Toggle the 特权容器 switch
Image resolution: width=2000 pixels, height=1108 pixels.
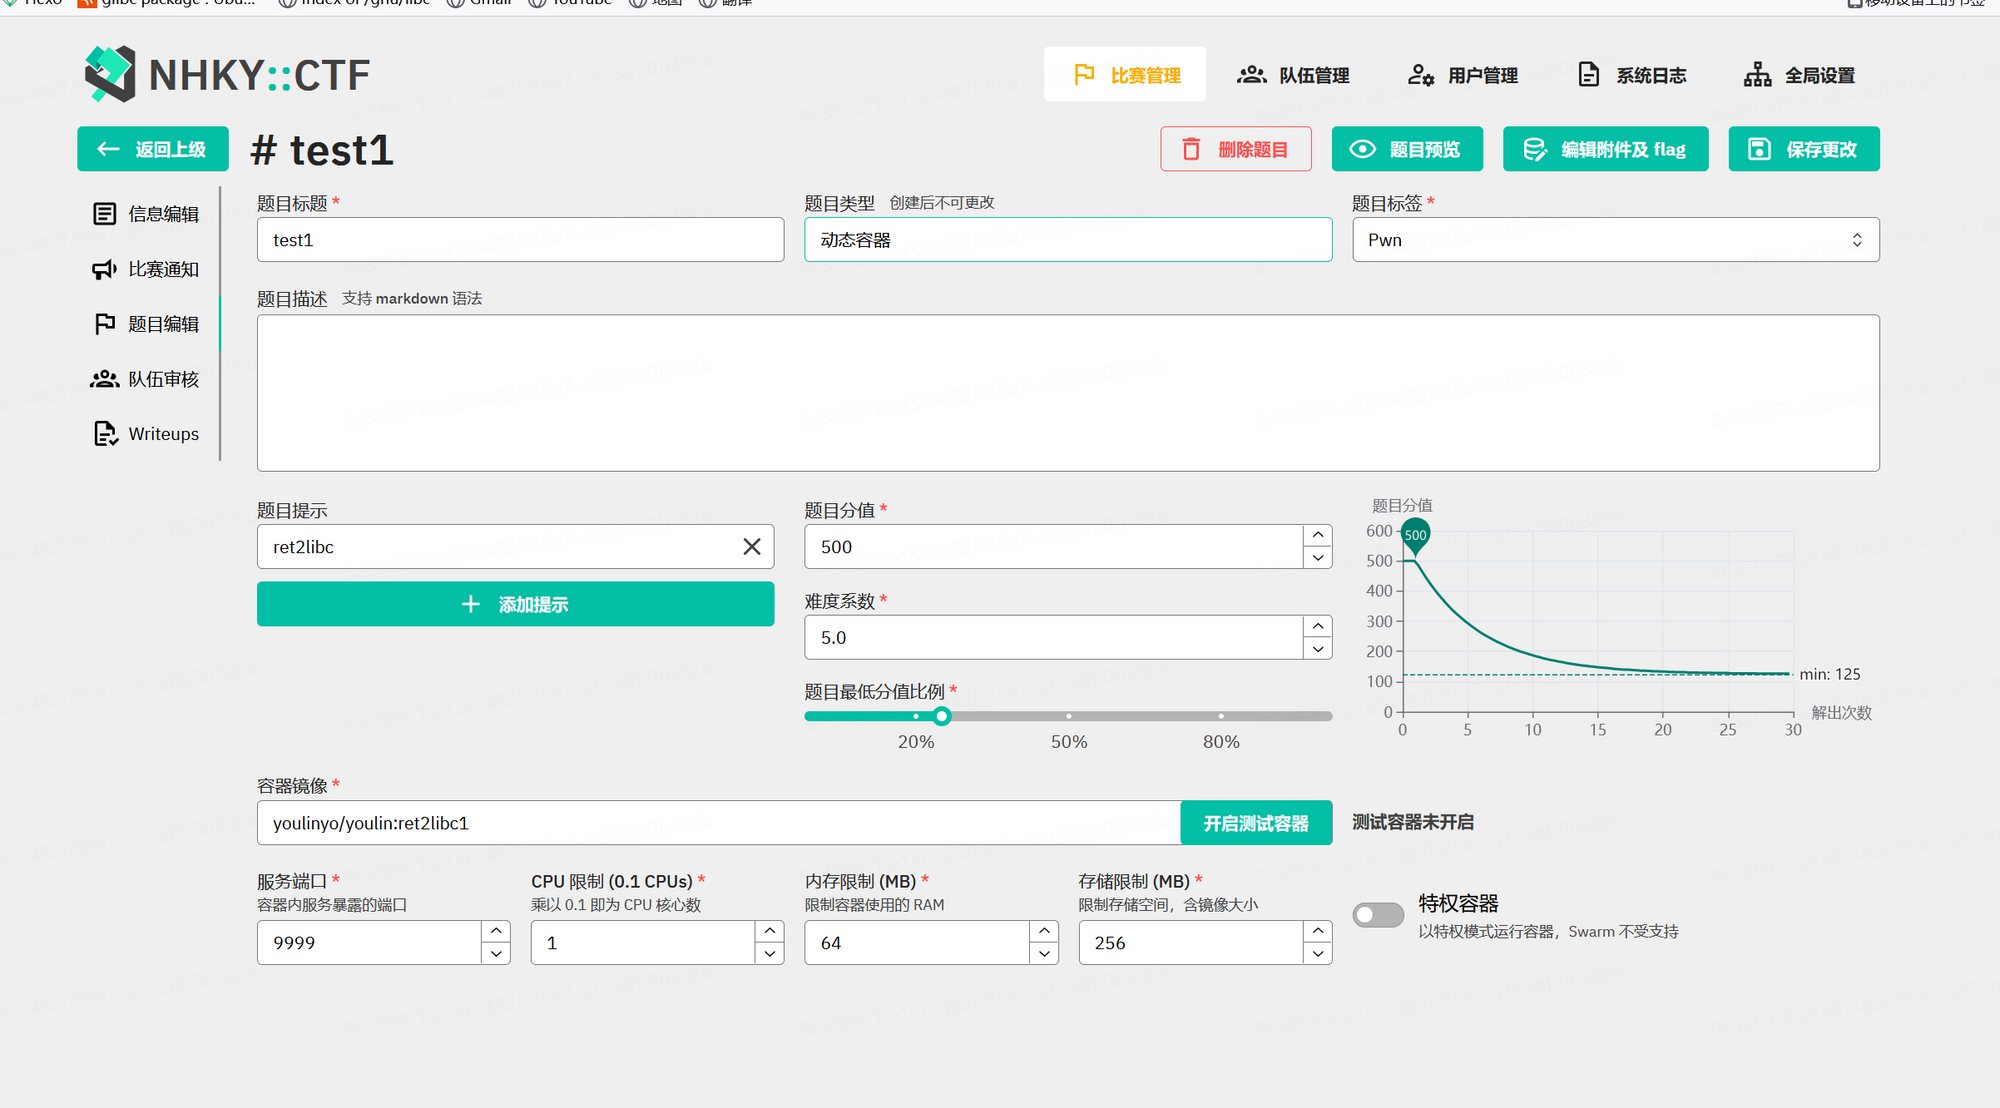pos(1378,915)
